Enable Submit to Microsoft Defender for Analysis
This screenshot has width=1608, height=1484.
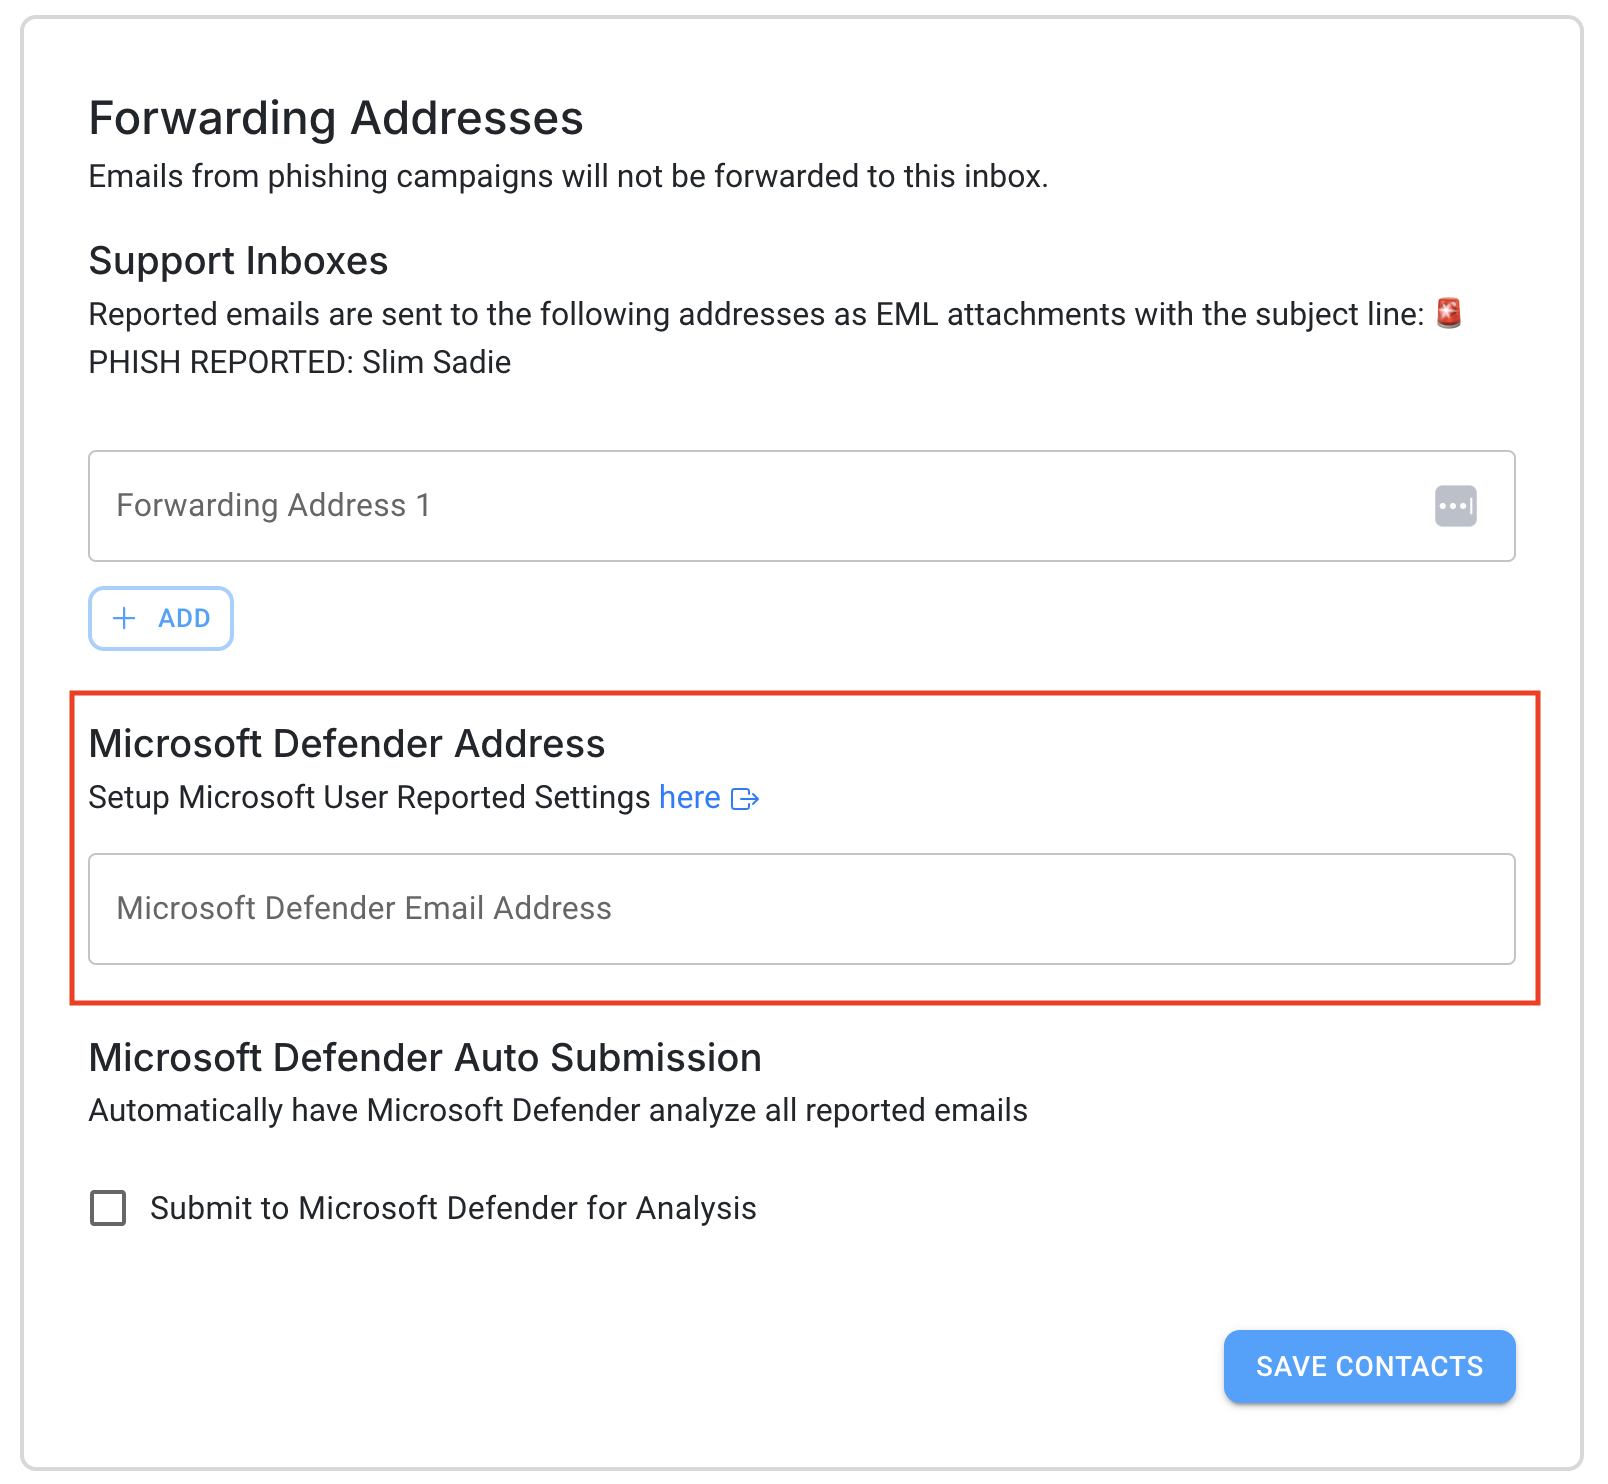106,1207
